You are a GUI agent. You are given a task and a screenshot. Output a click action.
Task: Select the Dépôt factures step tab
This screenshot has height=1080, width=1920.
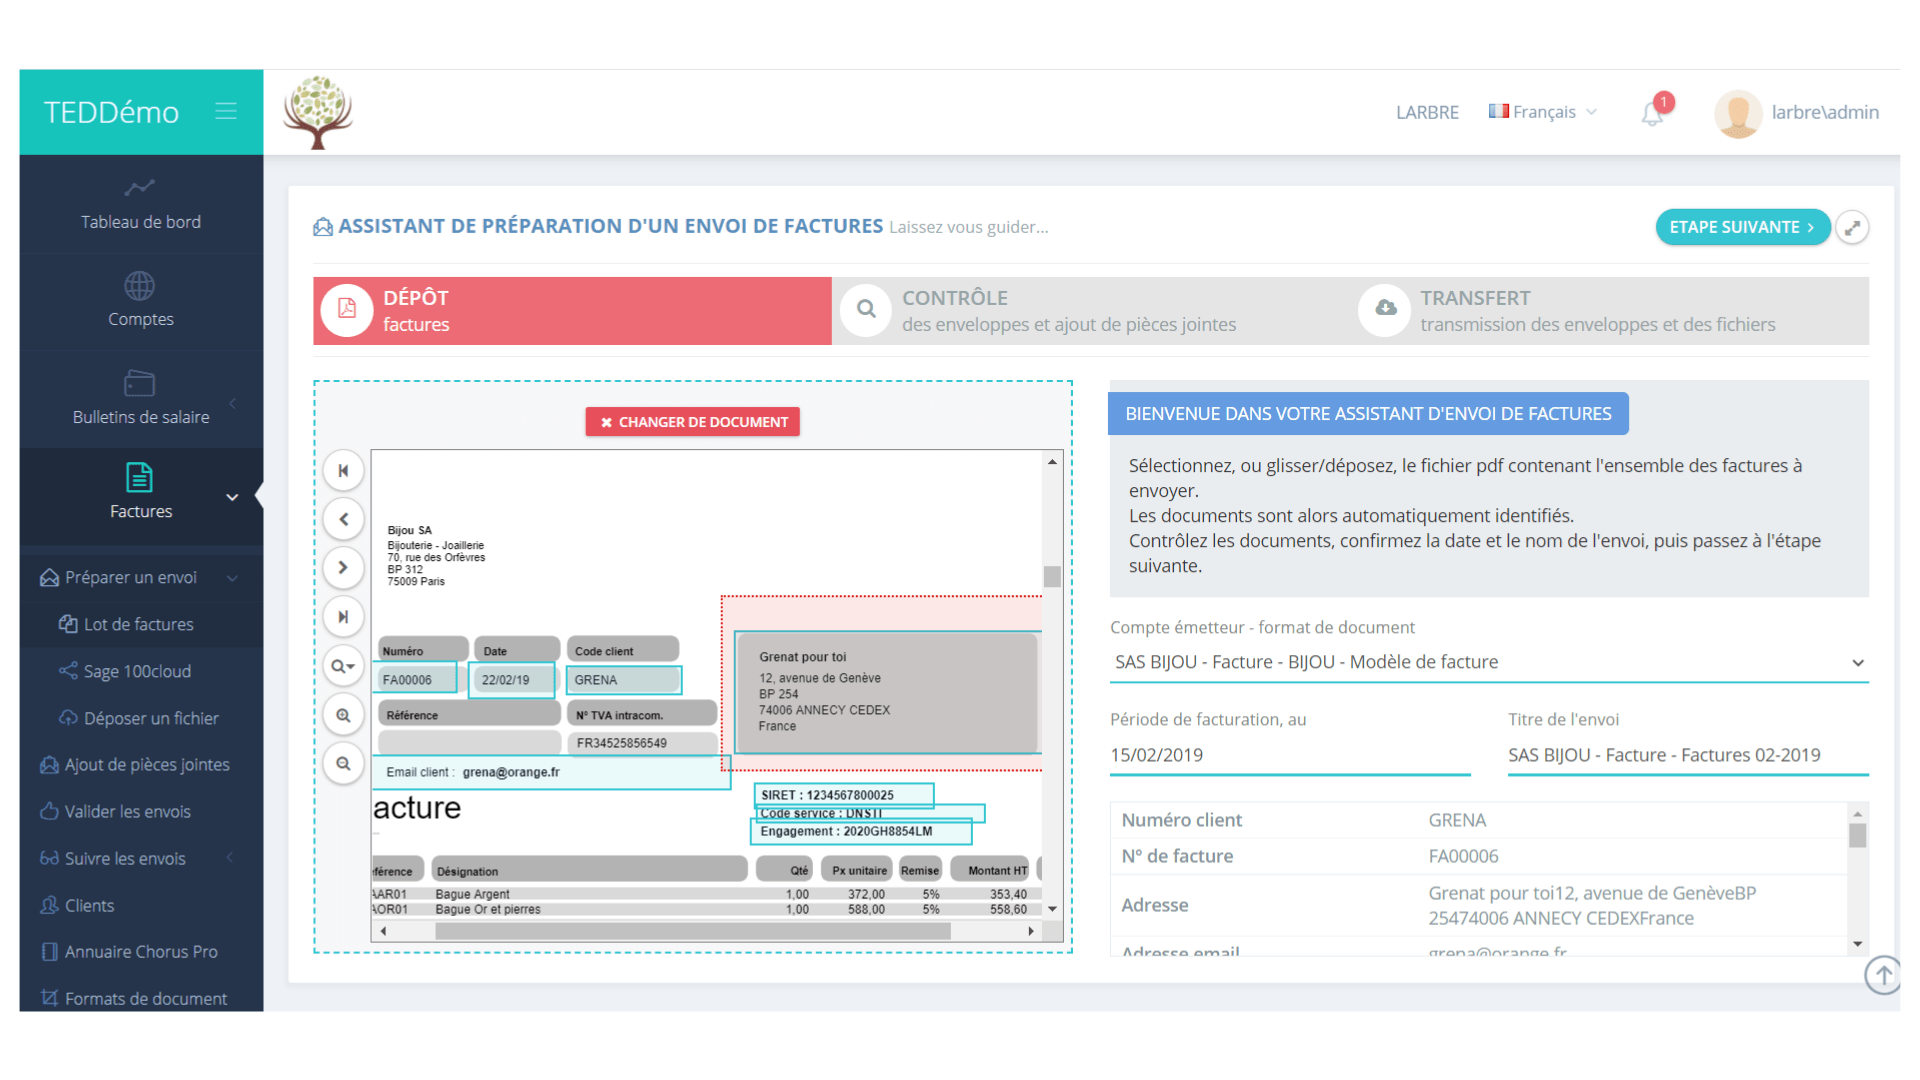[572, 311]
